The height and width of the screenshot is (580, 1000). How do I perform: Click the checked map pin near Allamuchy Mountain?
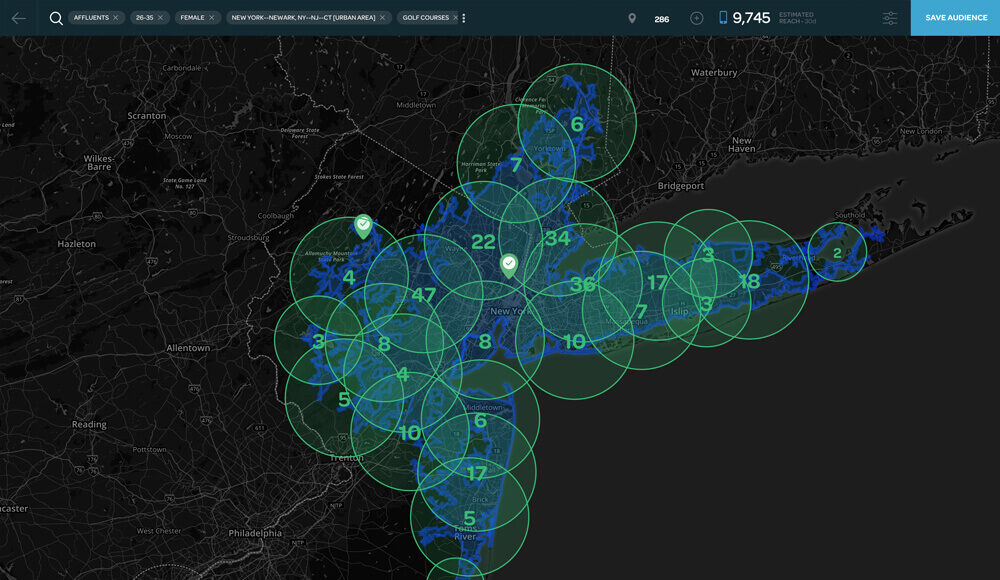pyautogui.click(x=363, y=227)
